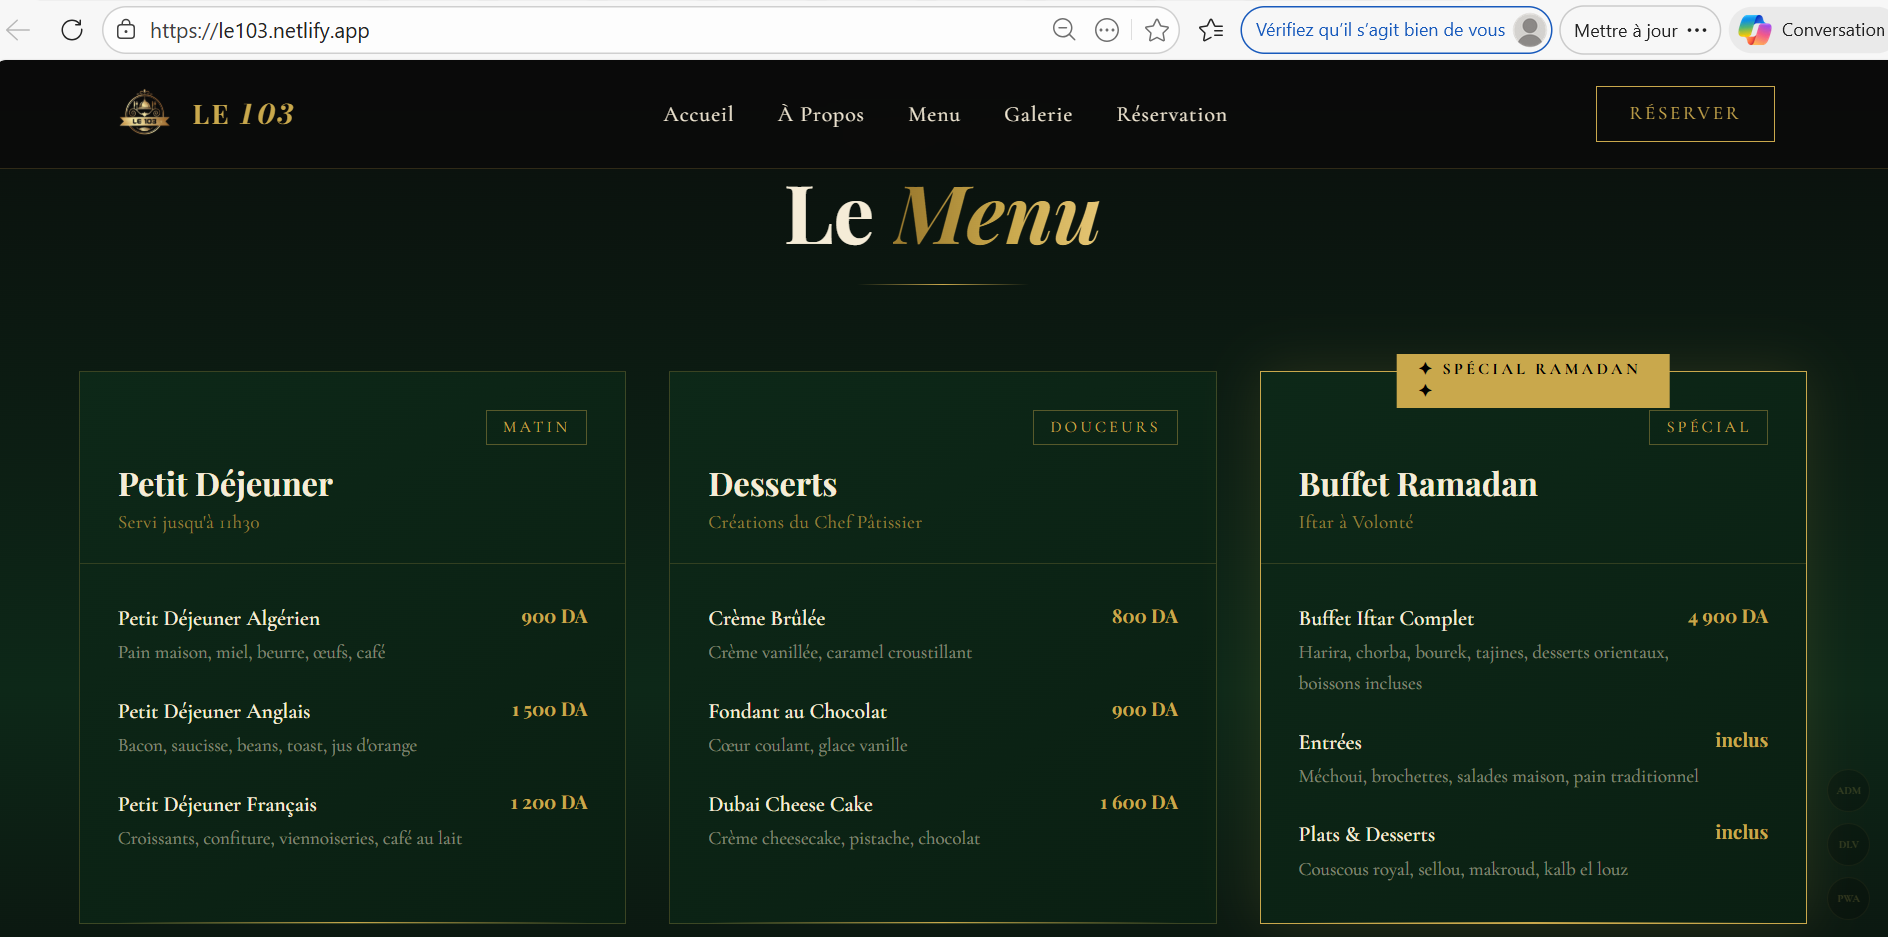Click the zoom magnifier icon in address bar
This screenshot has height=937, width=1888.
[x=1064, y=30]
